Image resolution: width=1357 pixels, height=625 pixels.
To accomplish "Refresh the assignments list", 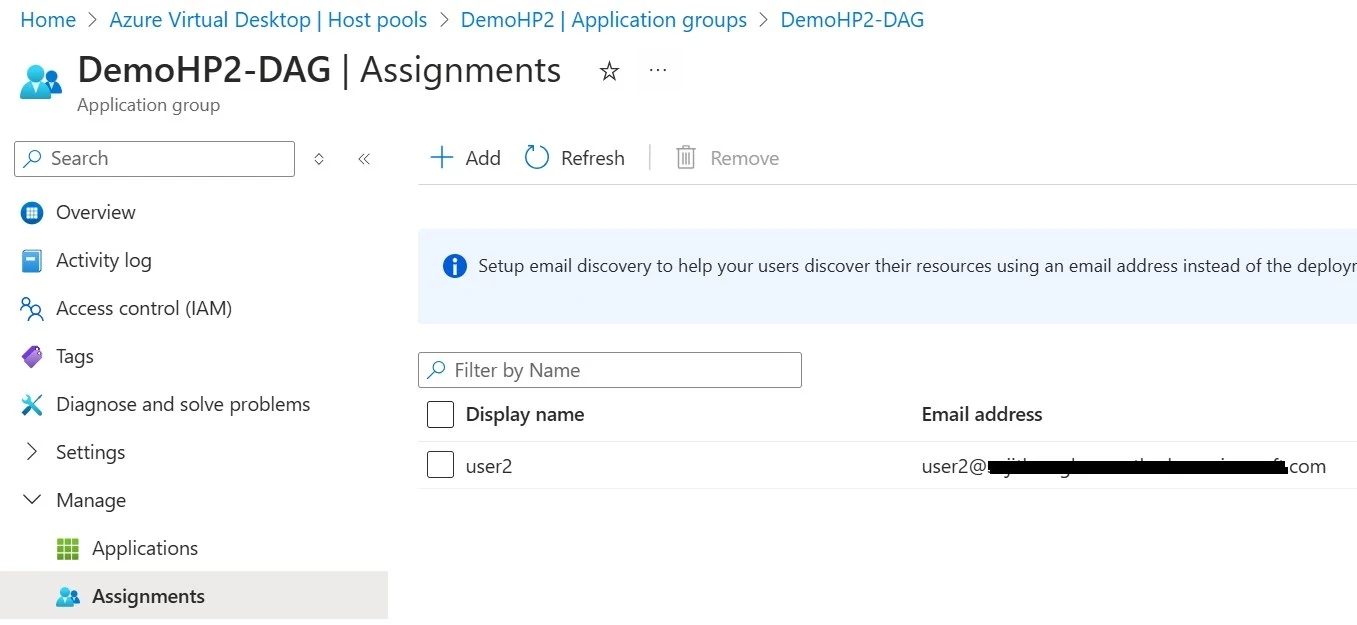I will [575, 158].
